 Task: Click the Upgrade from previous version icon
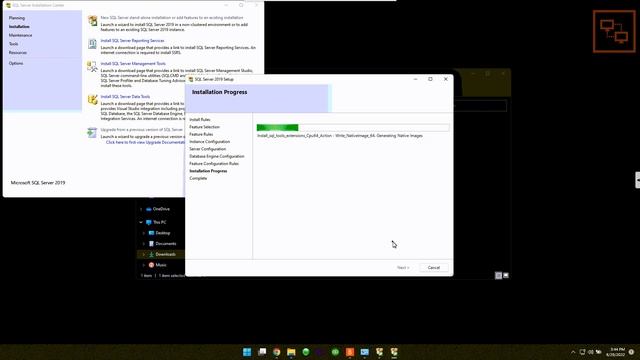(x=93, y=132)
